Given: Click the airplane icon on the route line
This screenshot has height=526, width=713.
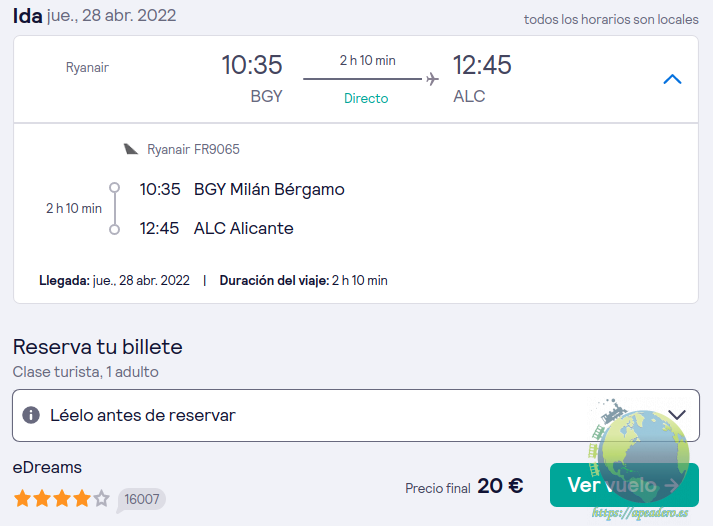Looking at the screenshot, I should pyautogui.click(x=432, y=79).
